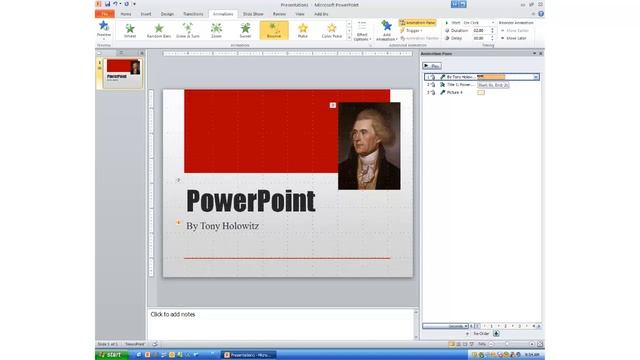Start Slide Show from status bar icon
Screen dimensions: 640x360
point(472,344)
